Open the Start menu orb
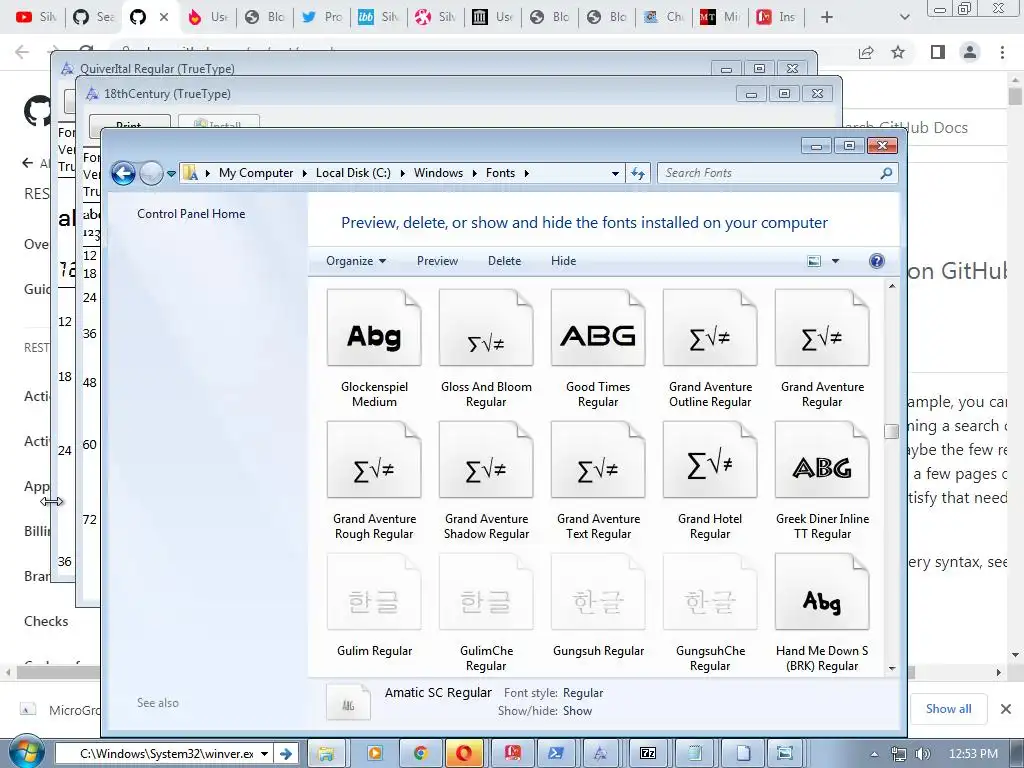The width and height of the screenshot is (1024, 768). (x=26, y=753)
